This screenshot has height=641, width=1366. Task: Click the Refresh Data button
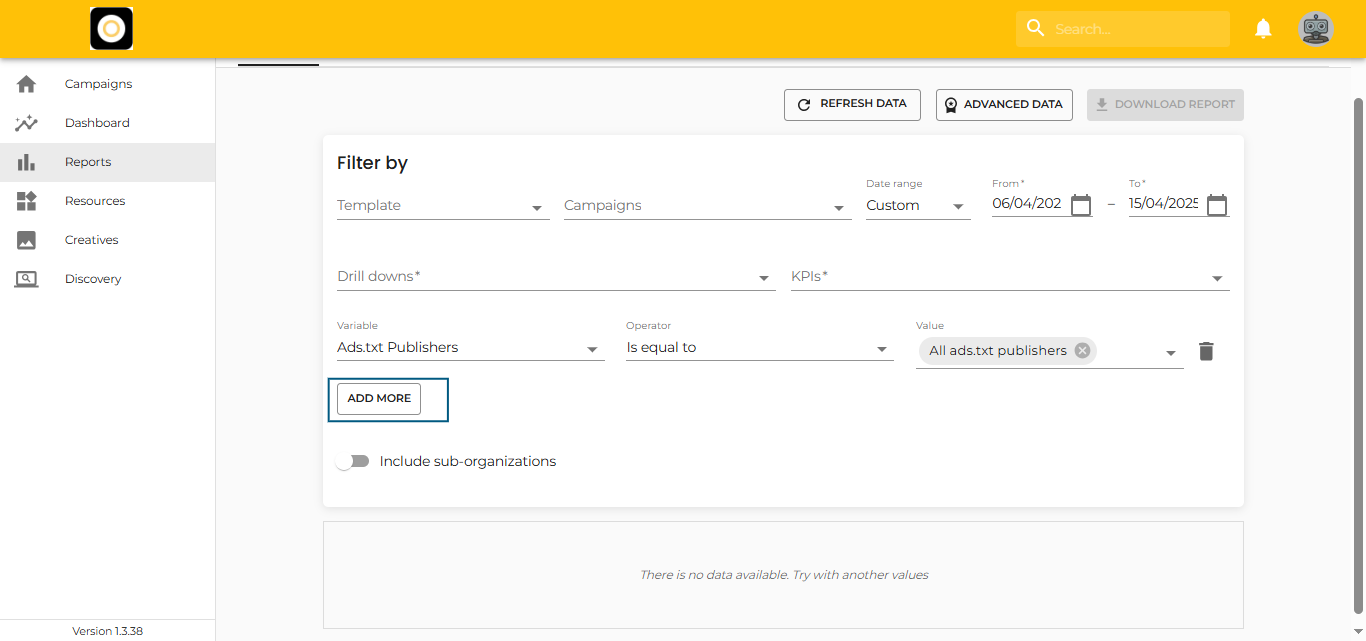852,104
